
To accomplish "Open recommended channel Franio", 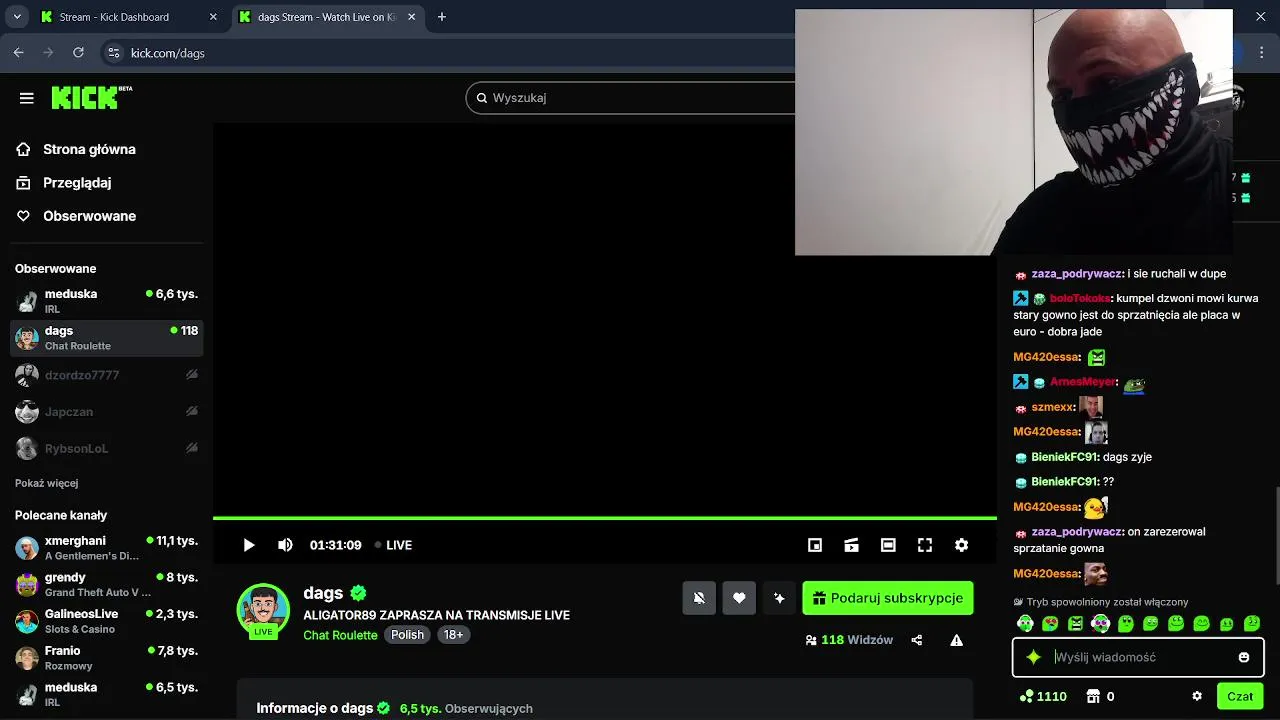I will click(107, 658).
